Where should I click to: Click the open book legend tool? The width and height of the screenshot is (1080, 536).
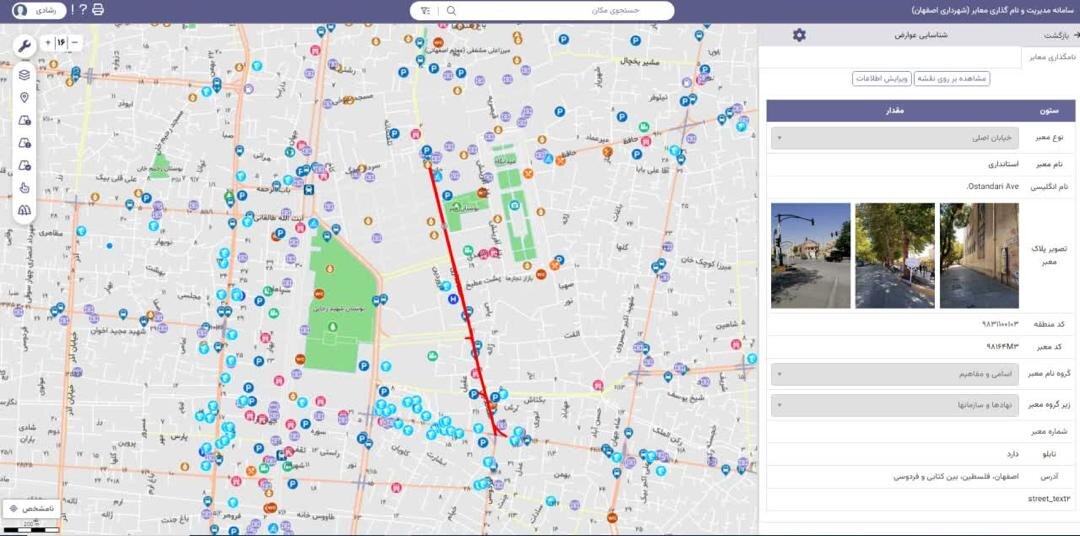pyautogui.click(x=24, y=210)
